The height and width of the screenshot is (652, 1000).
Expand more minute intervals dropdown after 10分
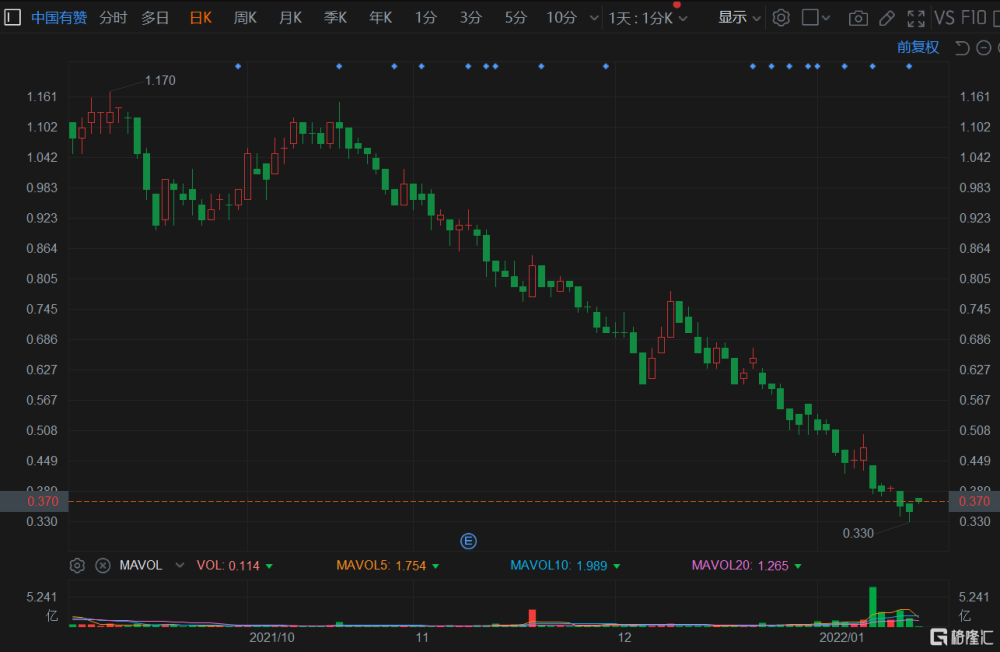click(594, 18)
